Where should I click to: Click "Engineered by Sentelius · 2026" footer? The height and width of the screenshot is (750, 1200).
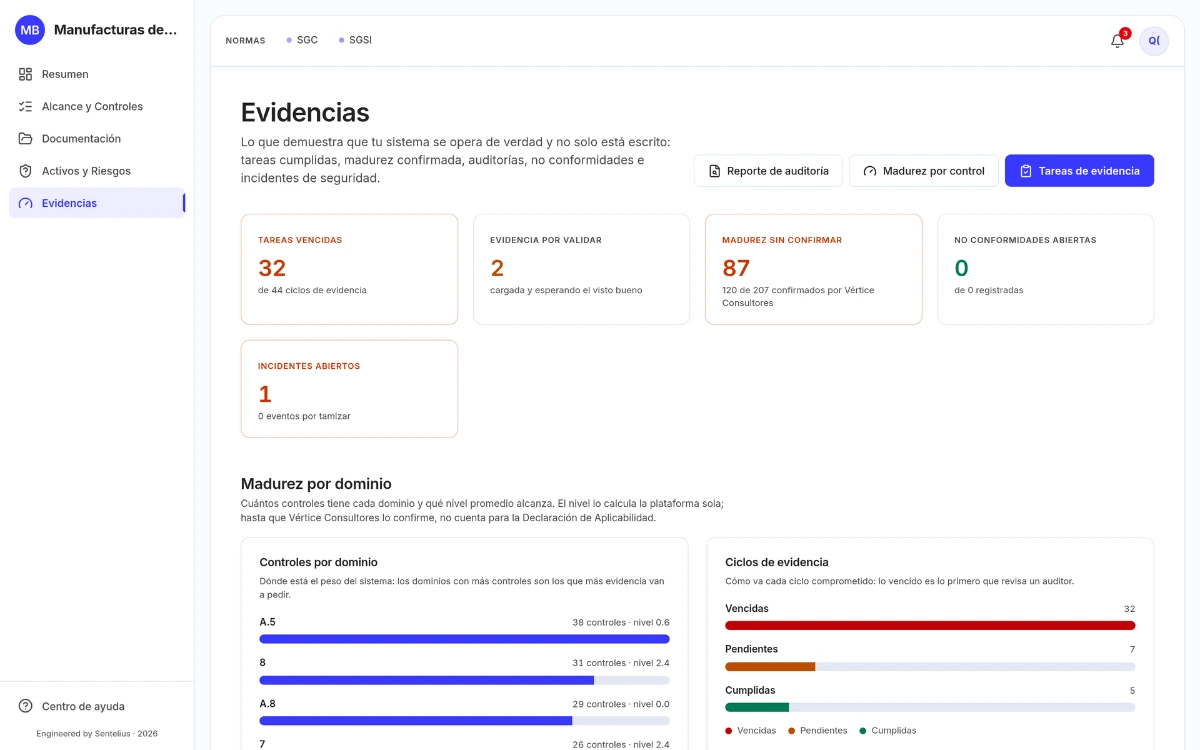coord(97,733)
